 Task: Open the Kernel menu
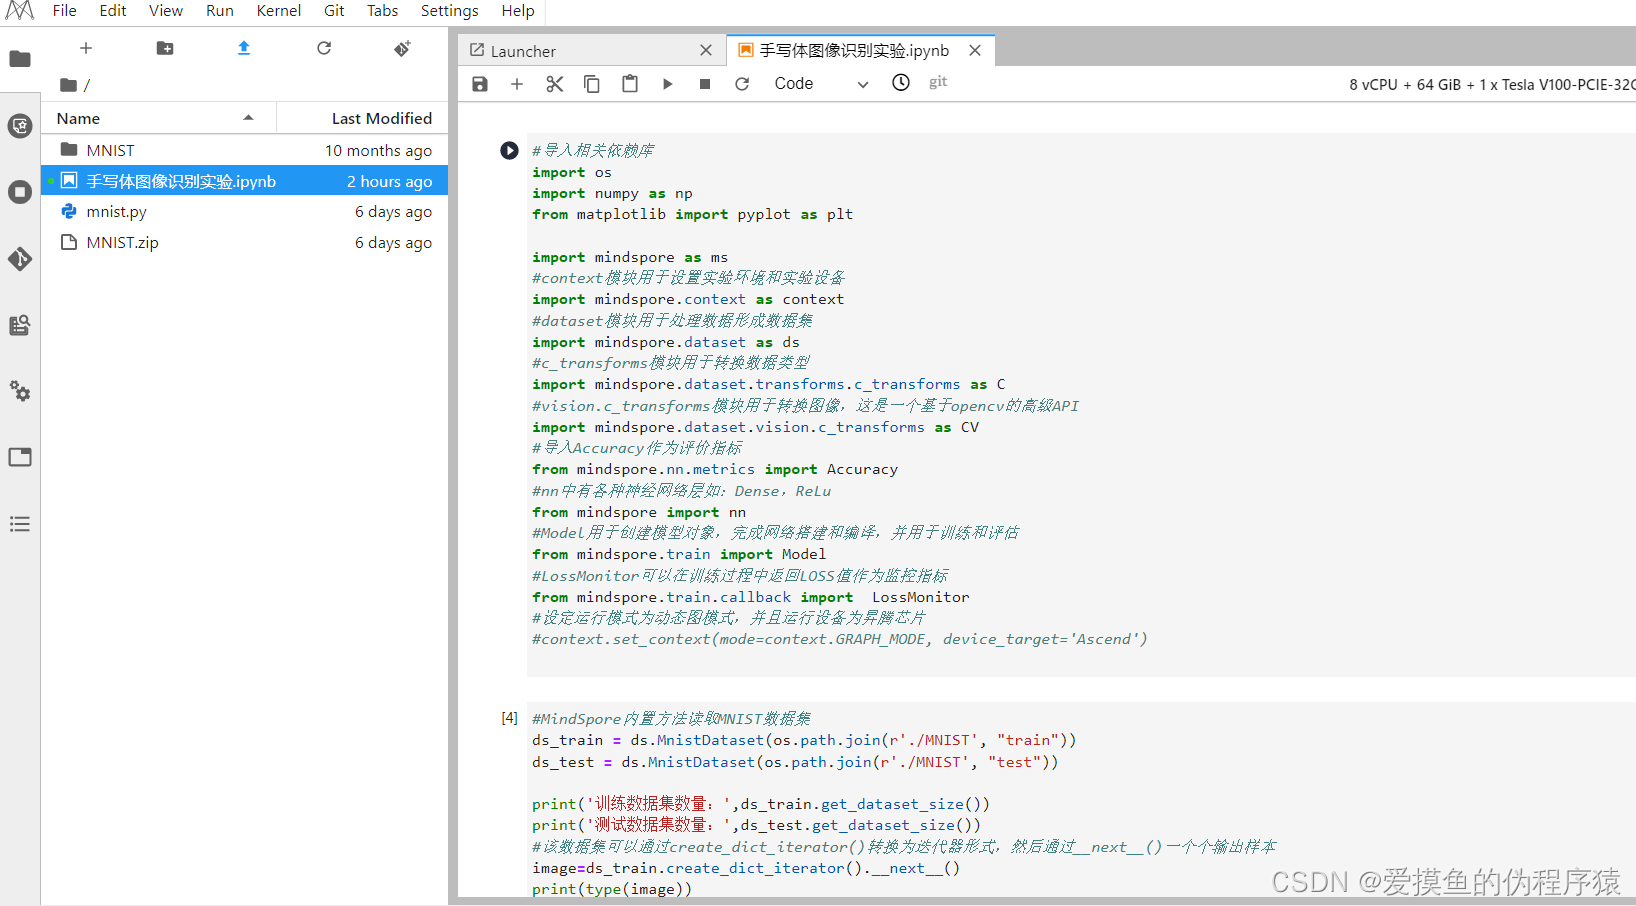pos(279,11)
